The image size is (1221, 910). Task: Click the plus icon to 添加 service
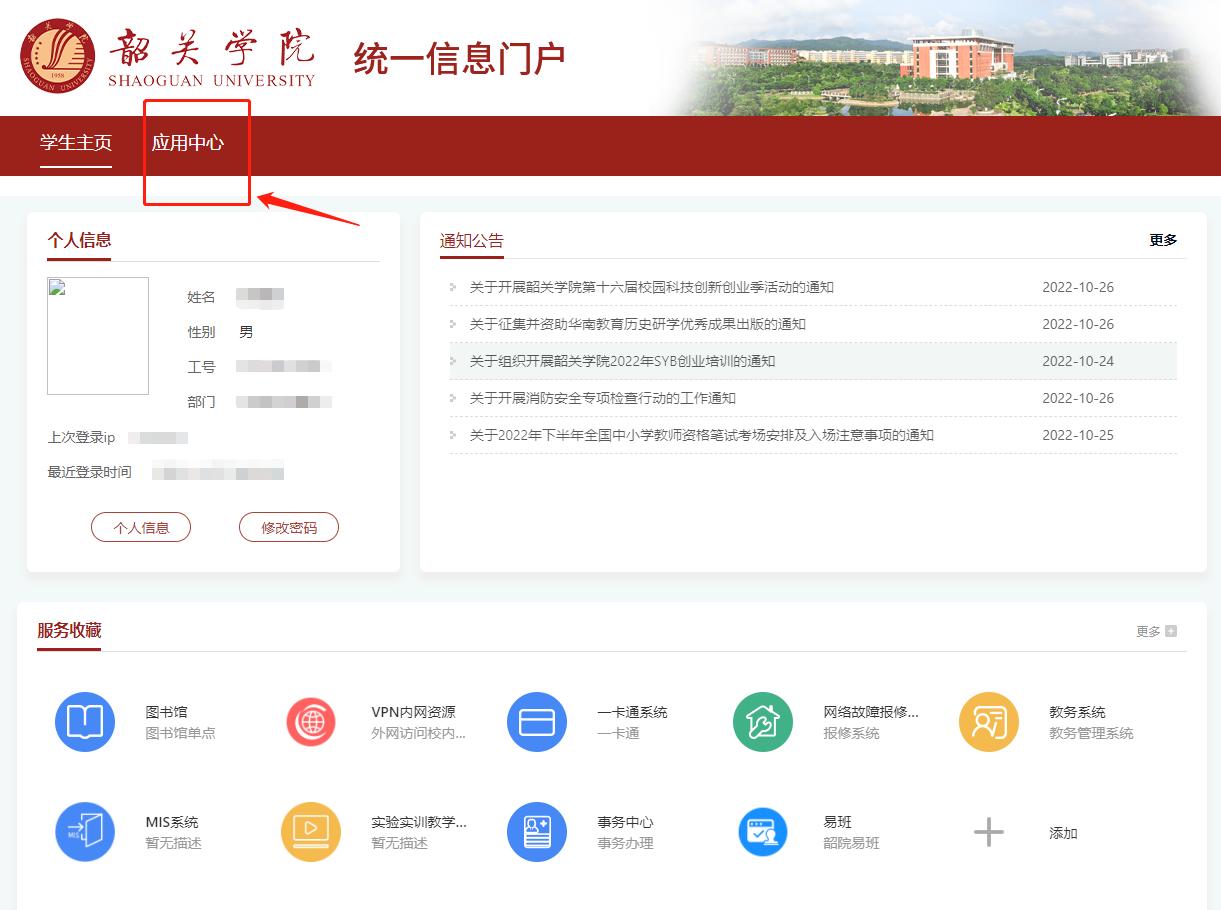(989, 832)
